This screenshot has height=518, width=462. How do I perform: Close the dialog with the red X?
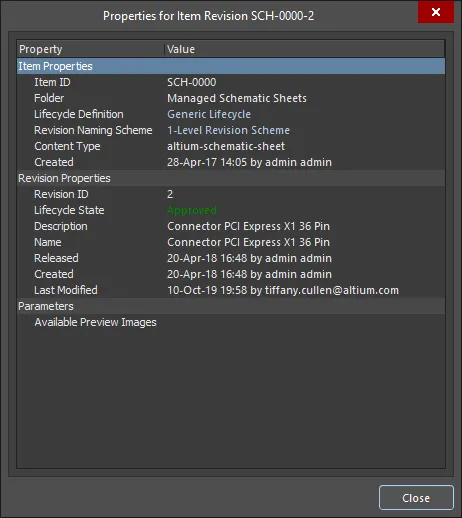436,12
